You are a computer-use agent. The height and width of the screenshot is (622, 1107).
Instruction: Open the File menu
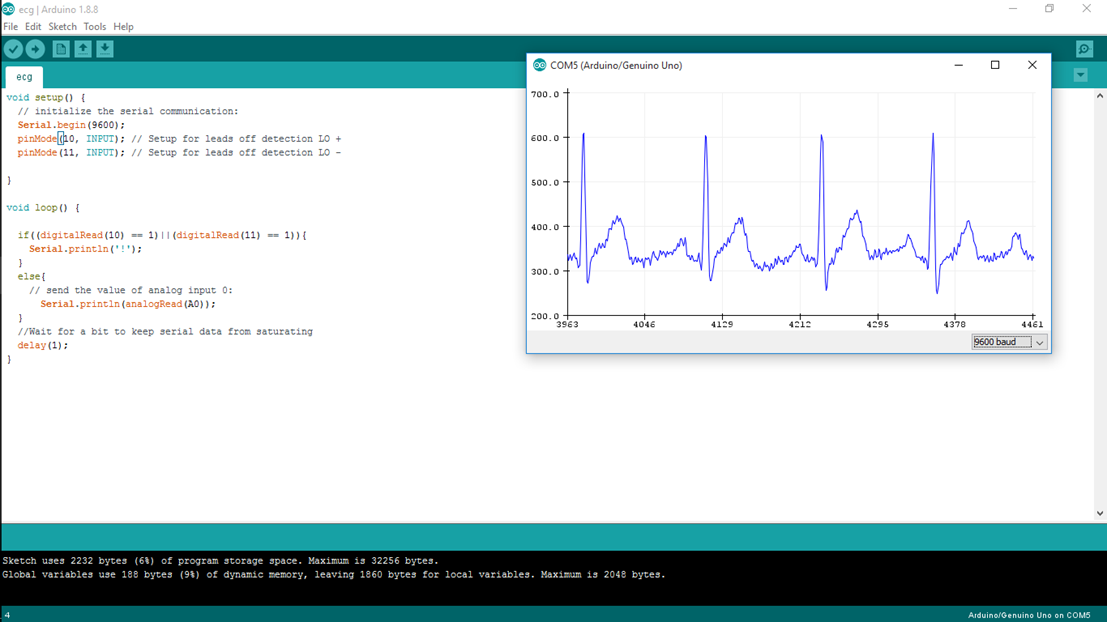[x=11, y=27]
